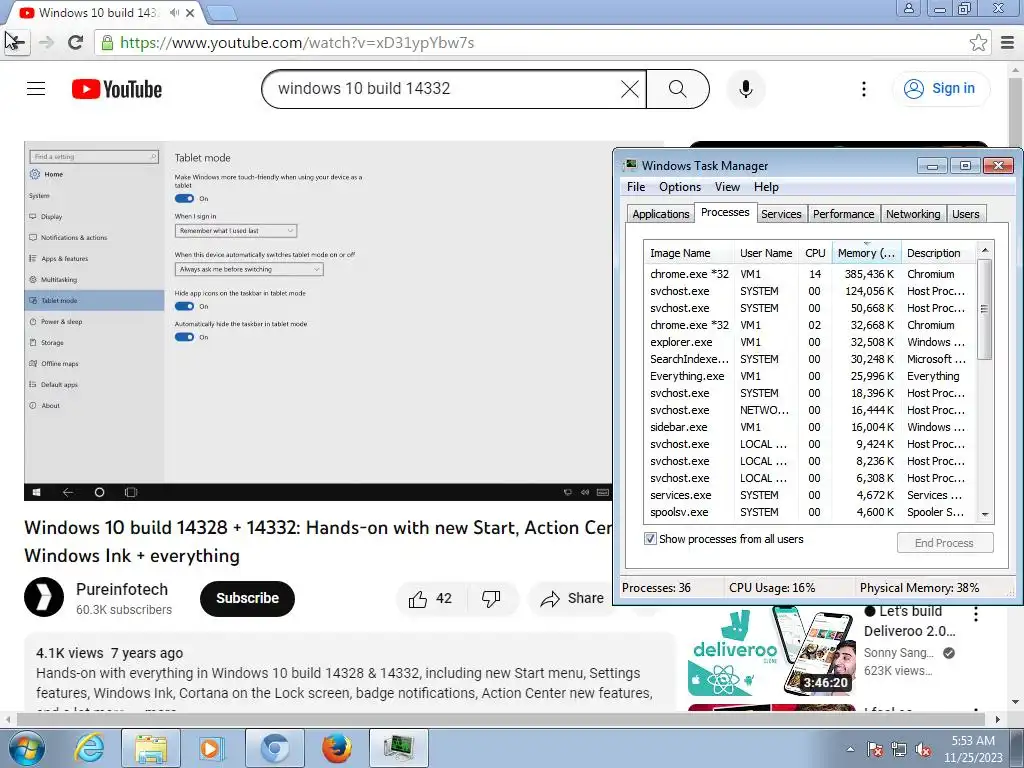
Task: Open the Windows Start button
Action: pyautogui.click(x=26, y=748)
